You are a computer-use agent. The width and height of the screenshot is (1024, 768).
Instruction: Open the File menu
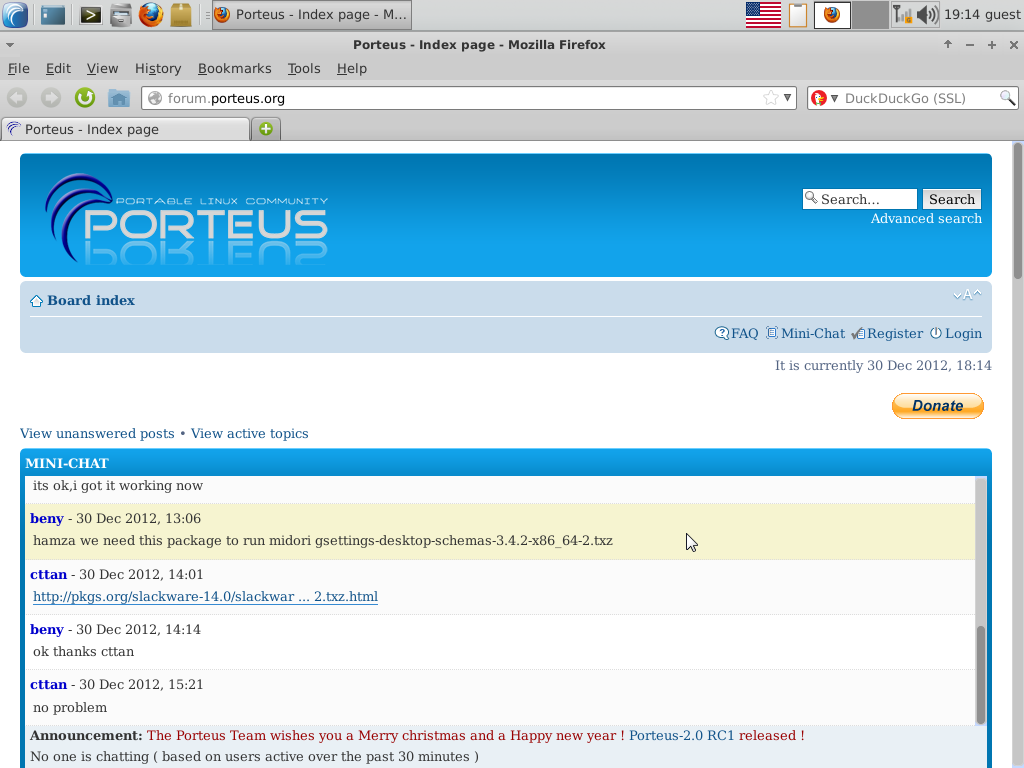[x=18, y=69]
